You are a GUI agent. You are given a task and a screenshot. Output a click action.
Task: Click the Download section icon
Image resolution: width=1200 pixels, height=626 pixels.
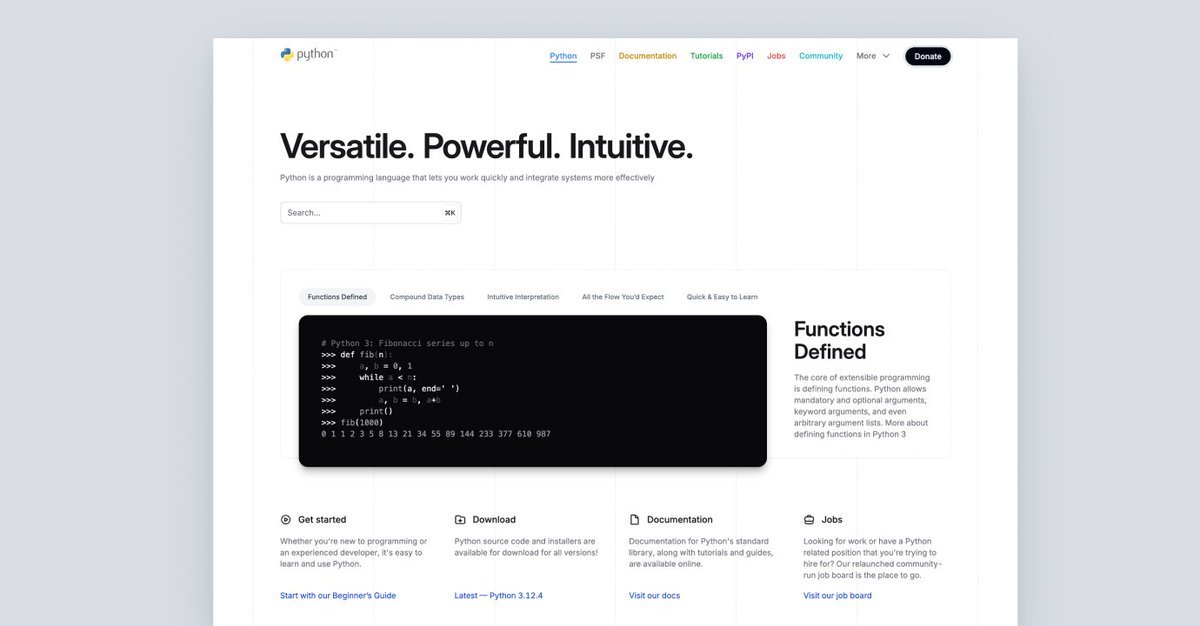pyautogui.click(x=460, y=520)
